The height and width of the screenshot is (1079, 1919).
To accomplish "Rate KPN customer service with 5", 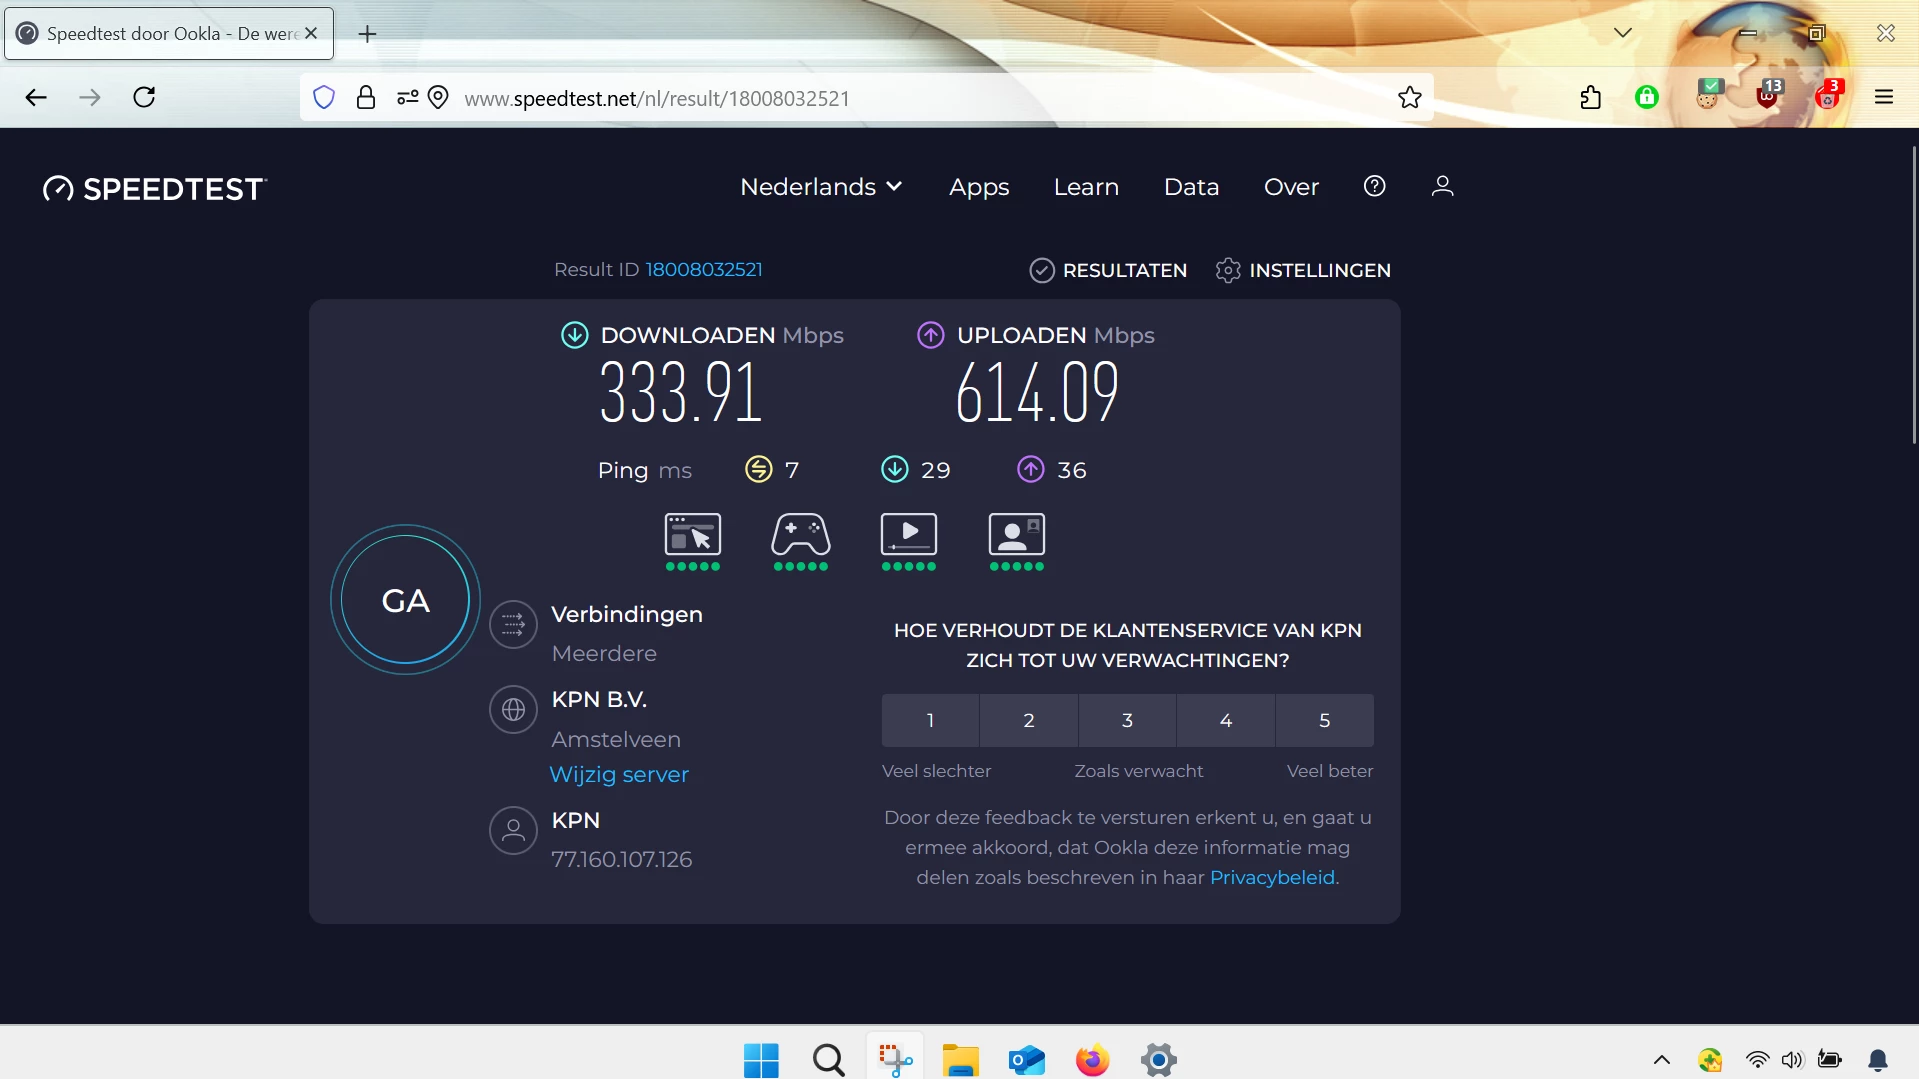I will pyautogui.click(x=1325, y=720).
